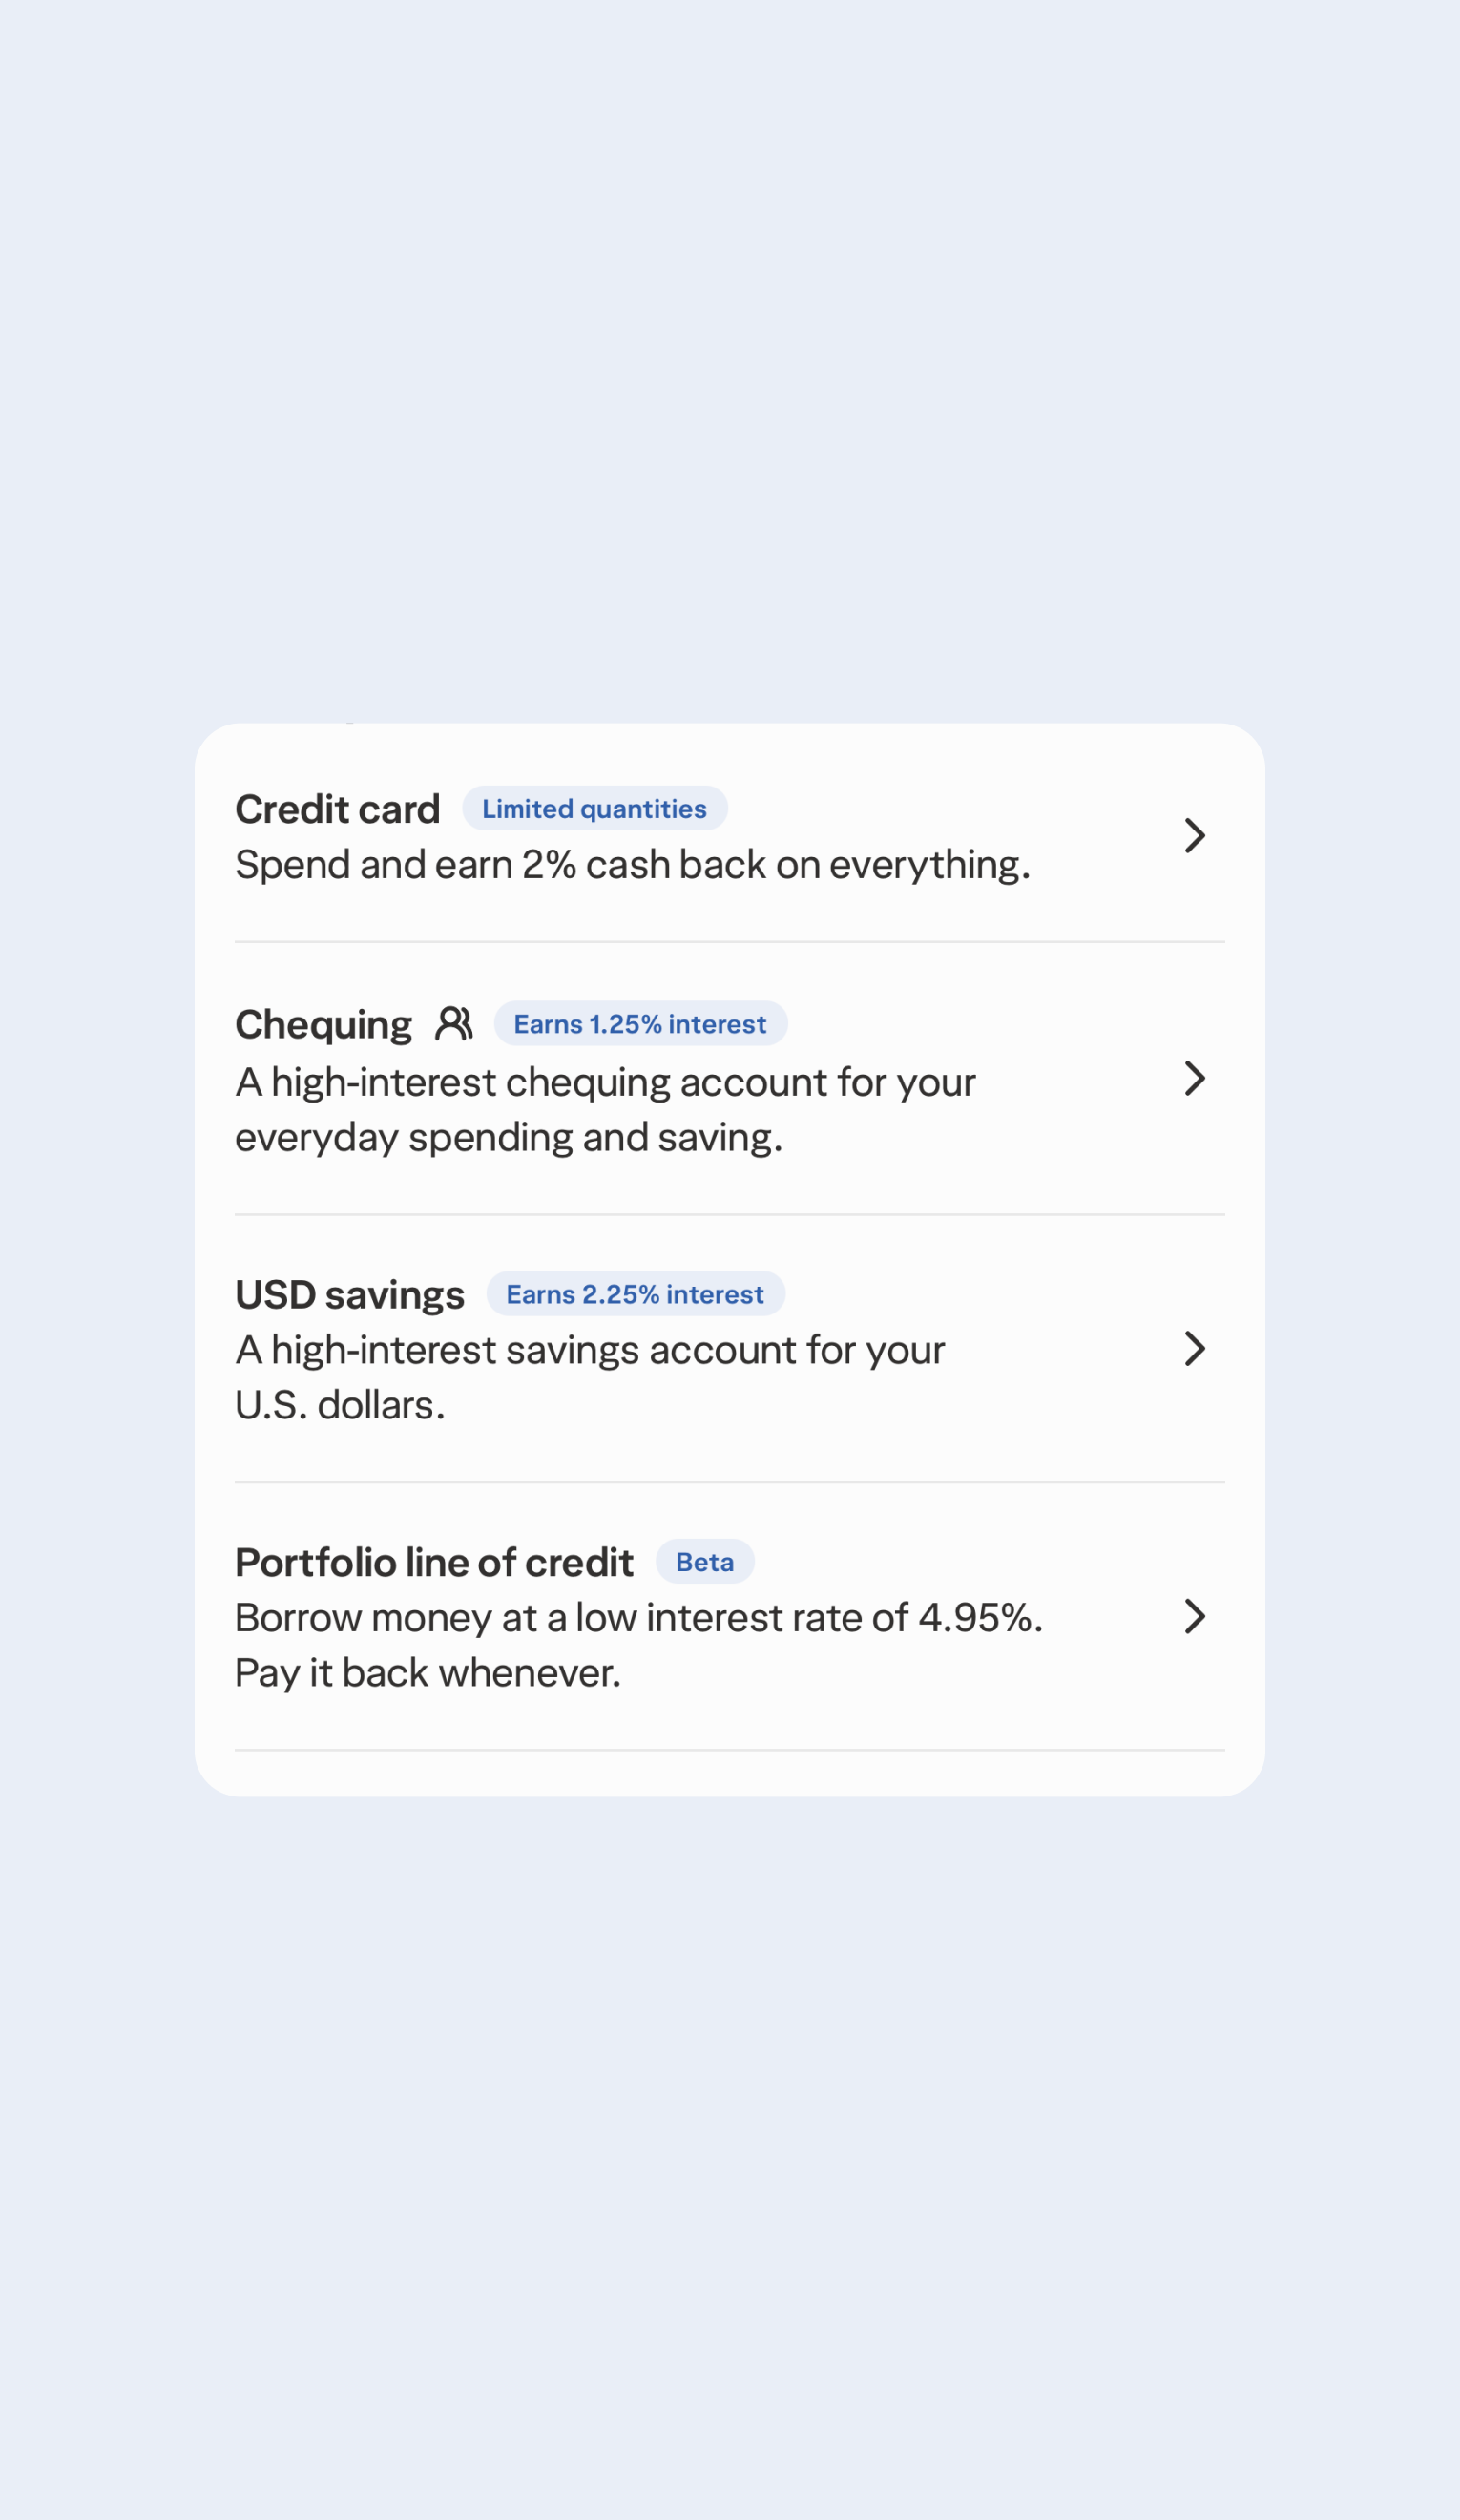Open Portfolio line of credit chevron
1460x2520 pixels.
[x=1194, y=1616]
